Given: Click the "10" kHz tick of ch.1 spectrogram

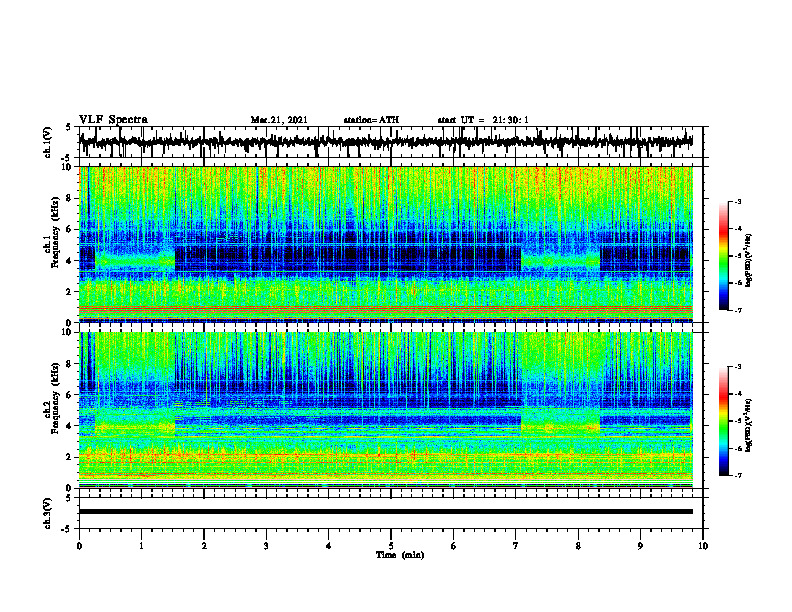Looking at the screenshot, I should pos(68,167).
